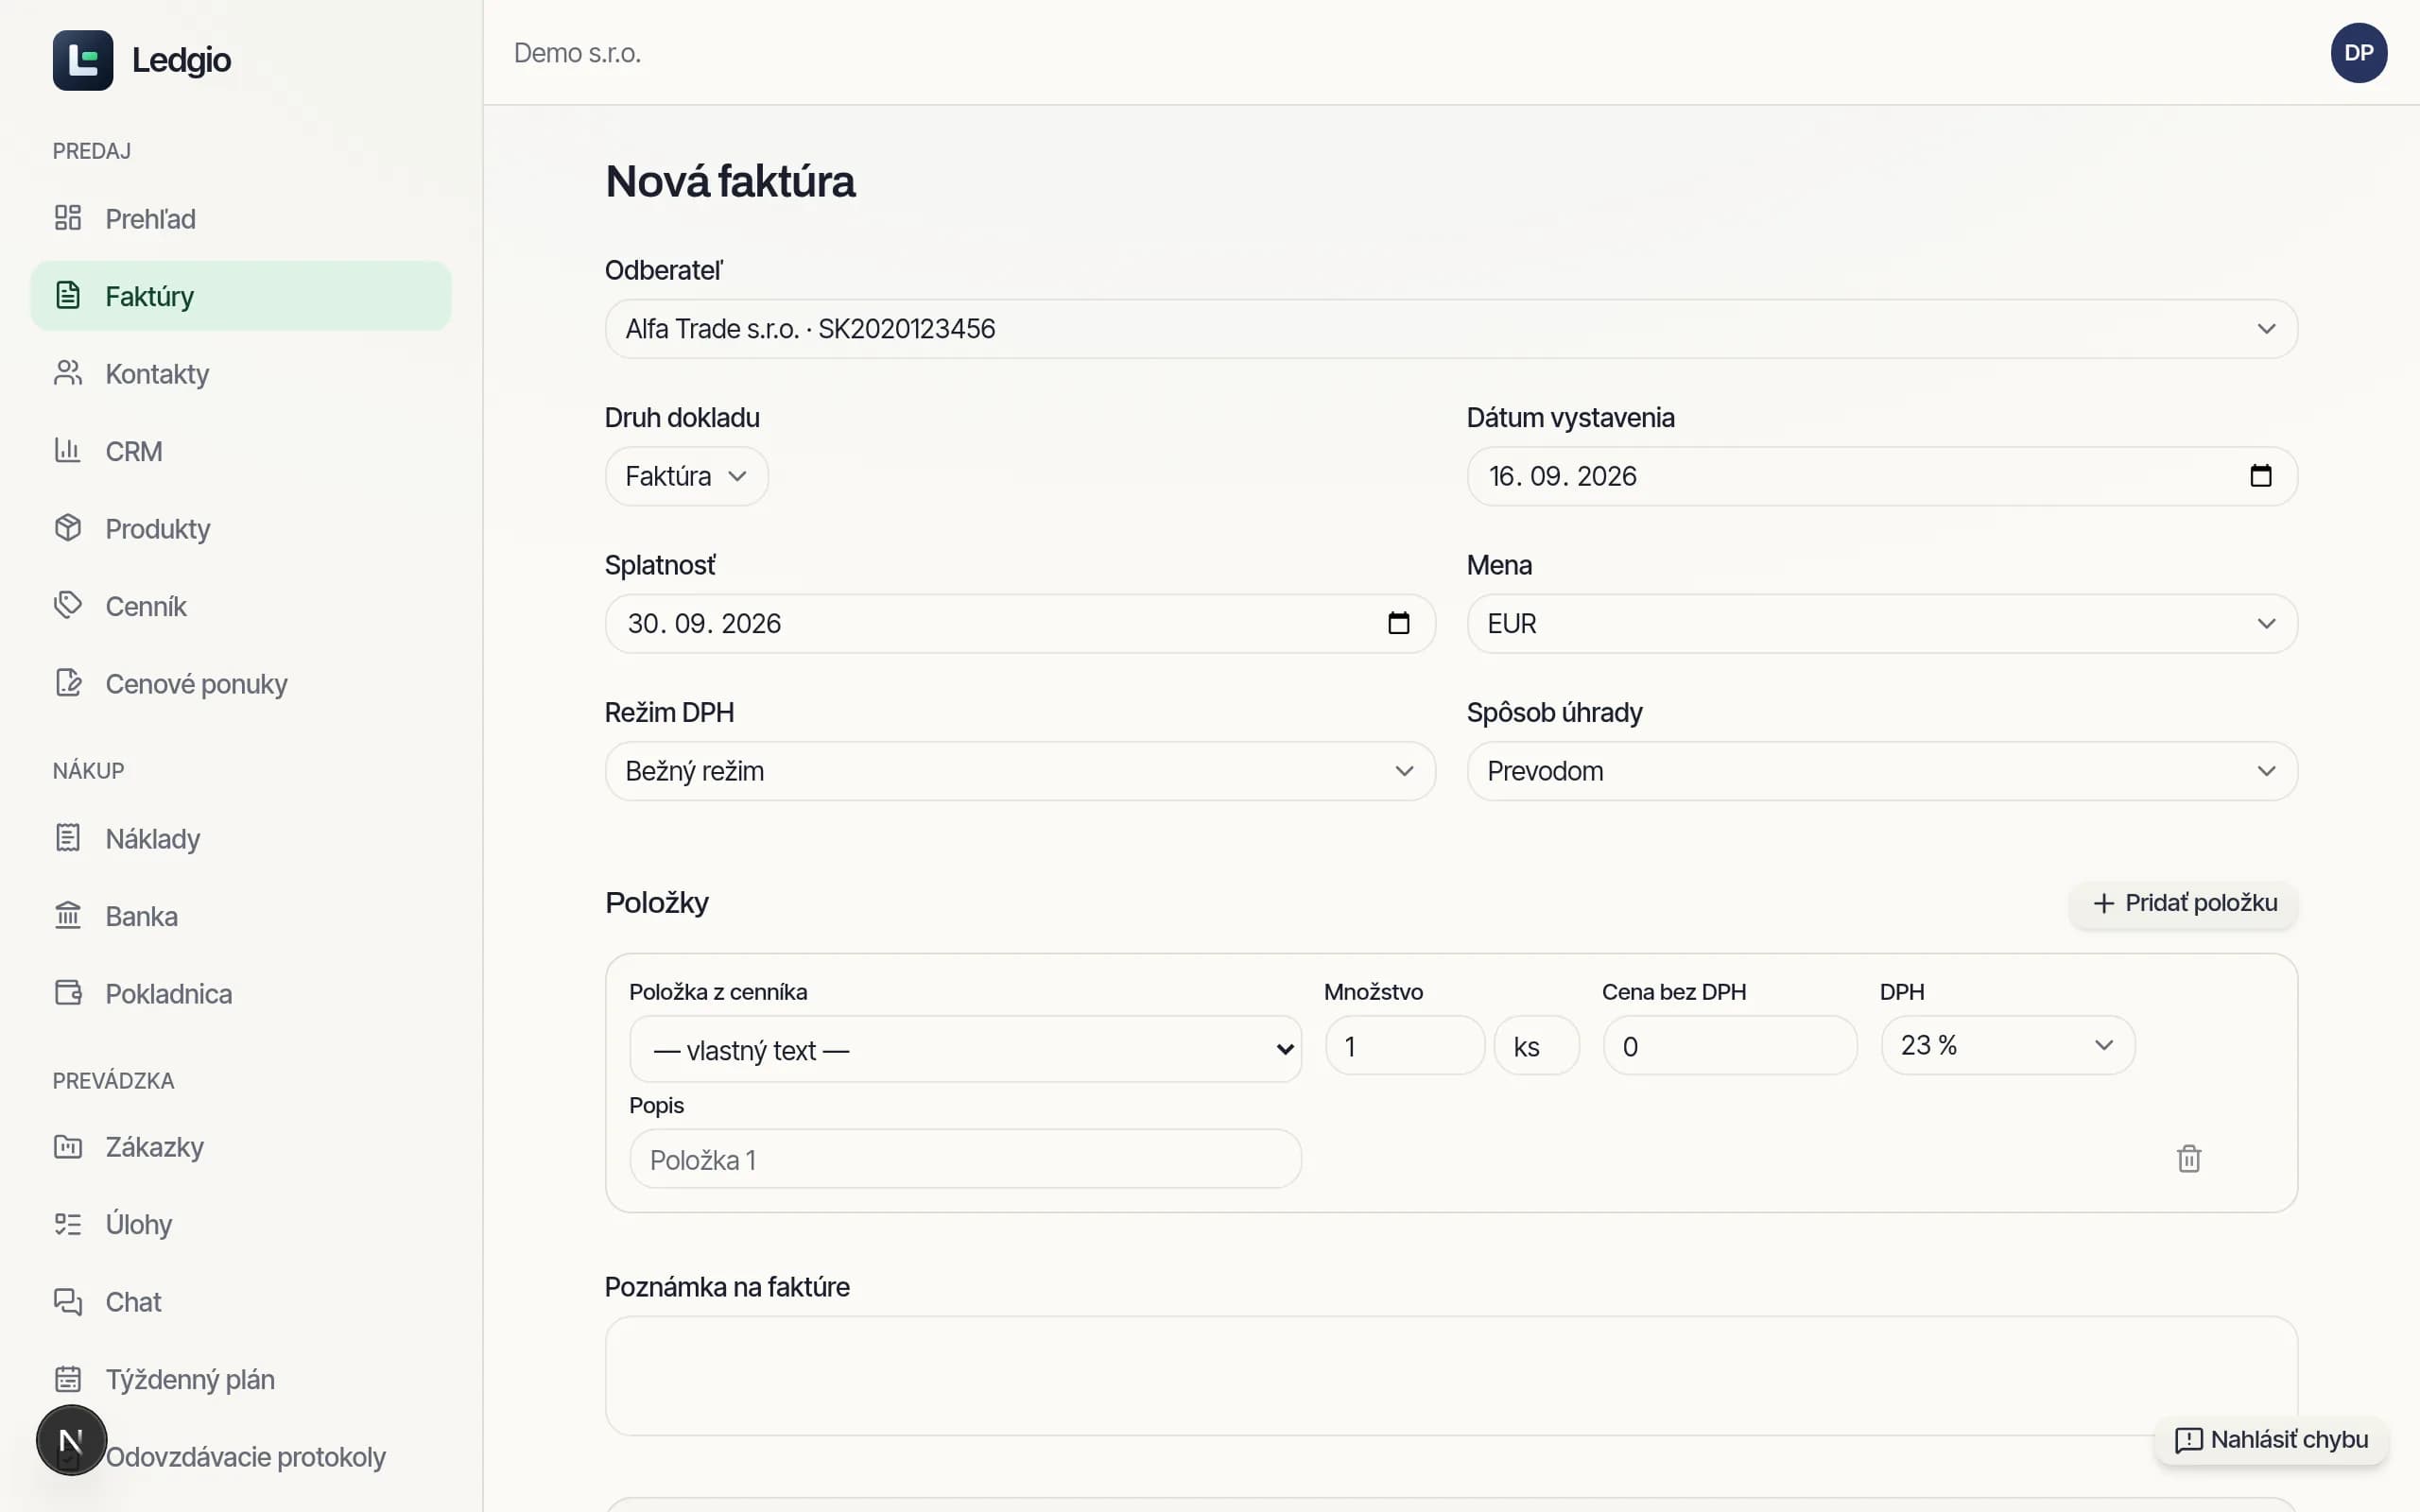Click the ks unit field
Image resolution: width=2420 pixels, height=1512 pixels.
pos(1537,1046)
